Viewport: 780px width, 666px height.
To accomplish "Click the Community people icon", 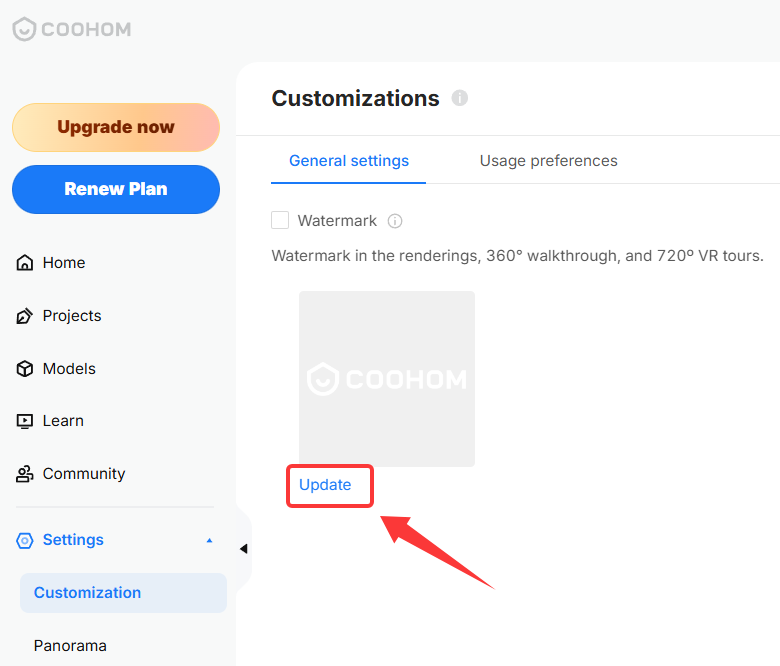I will pos(25,474).
